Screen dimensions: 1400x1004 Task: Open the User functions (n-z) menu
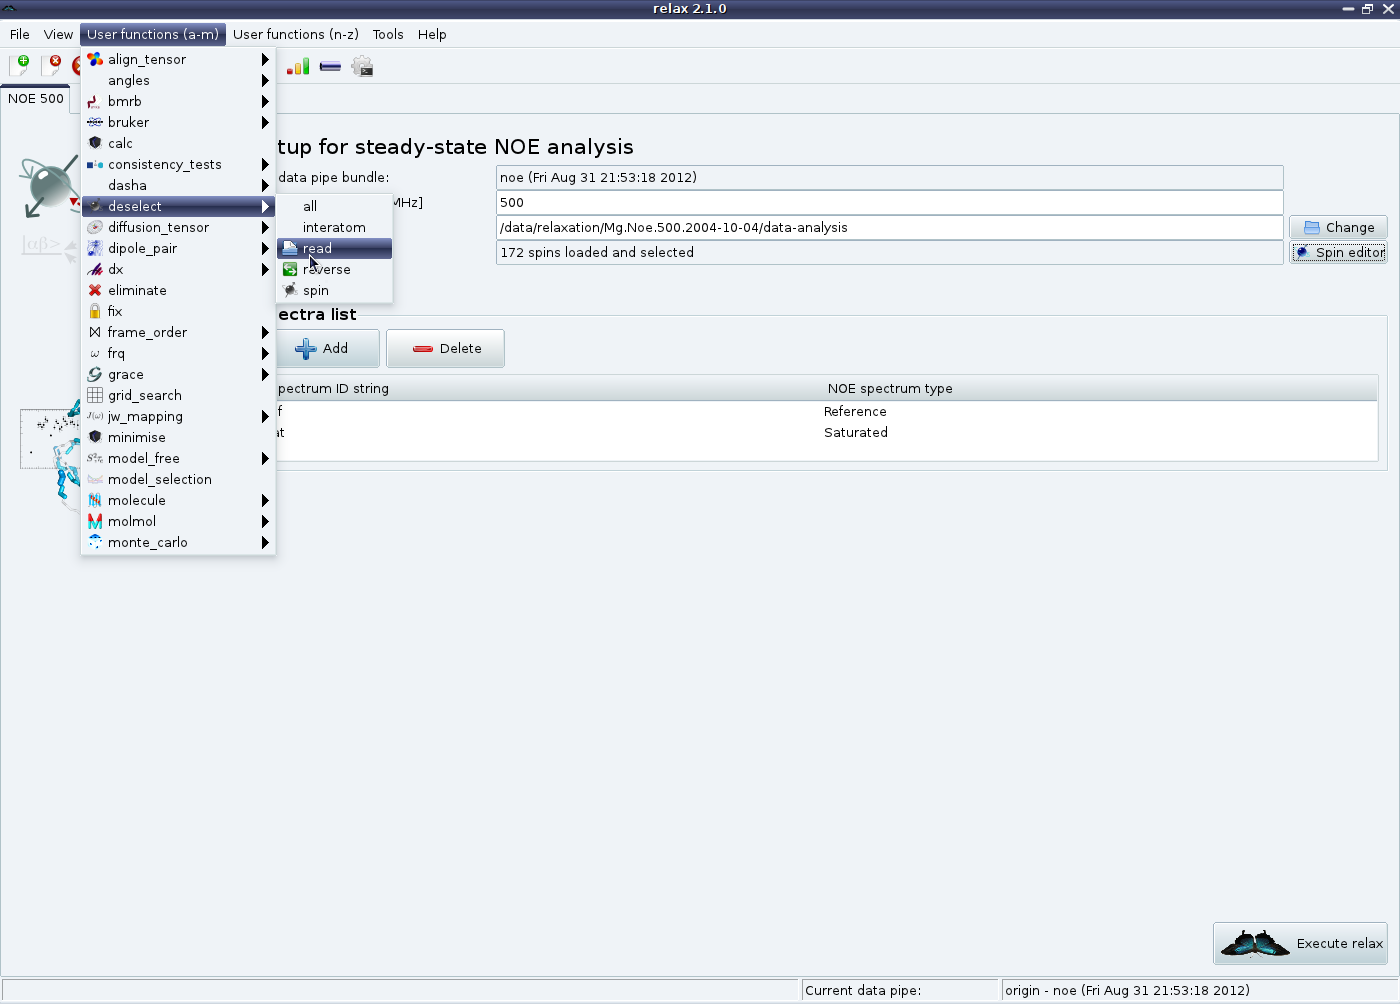tap(296, 34)
